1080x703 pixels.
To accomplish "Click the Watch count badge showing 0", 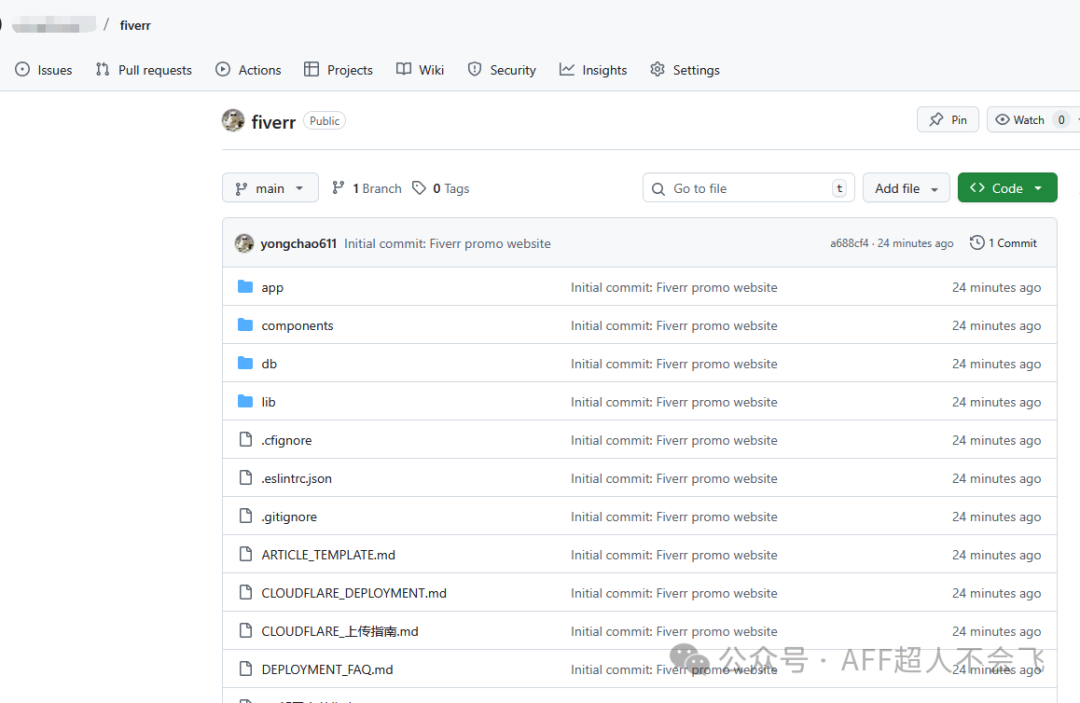I will click(1061, 120).
